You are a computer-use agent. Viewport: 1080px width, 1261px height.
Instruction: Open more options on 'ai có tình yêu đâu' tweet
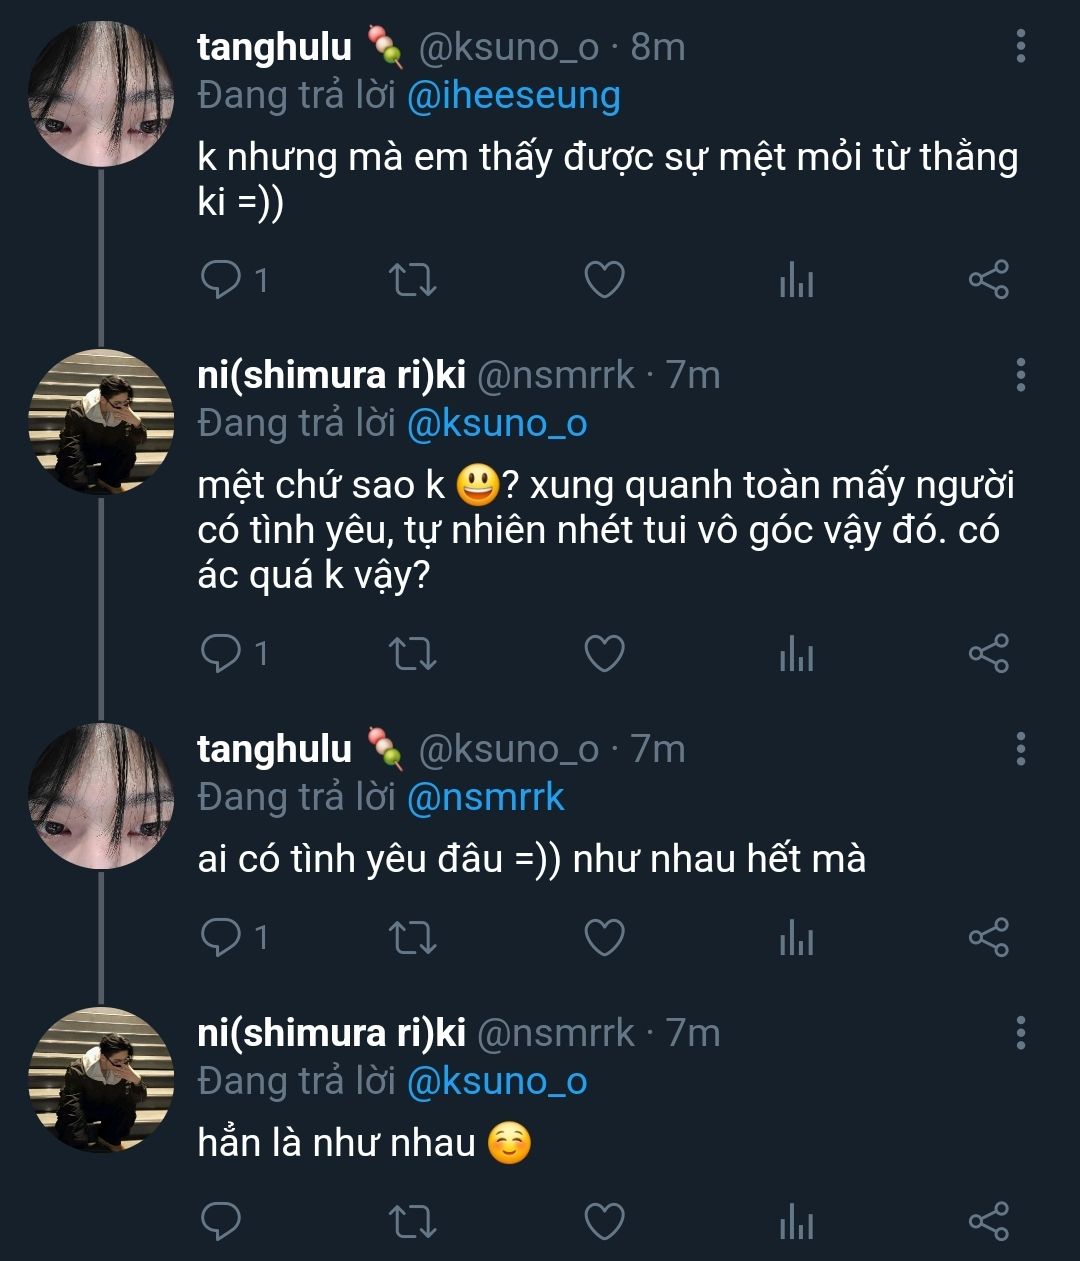pos(1020,748)
